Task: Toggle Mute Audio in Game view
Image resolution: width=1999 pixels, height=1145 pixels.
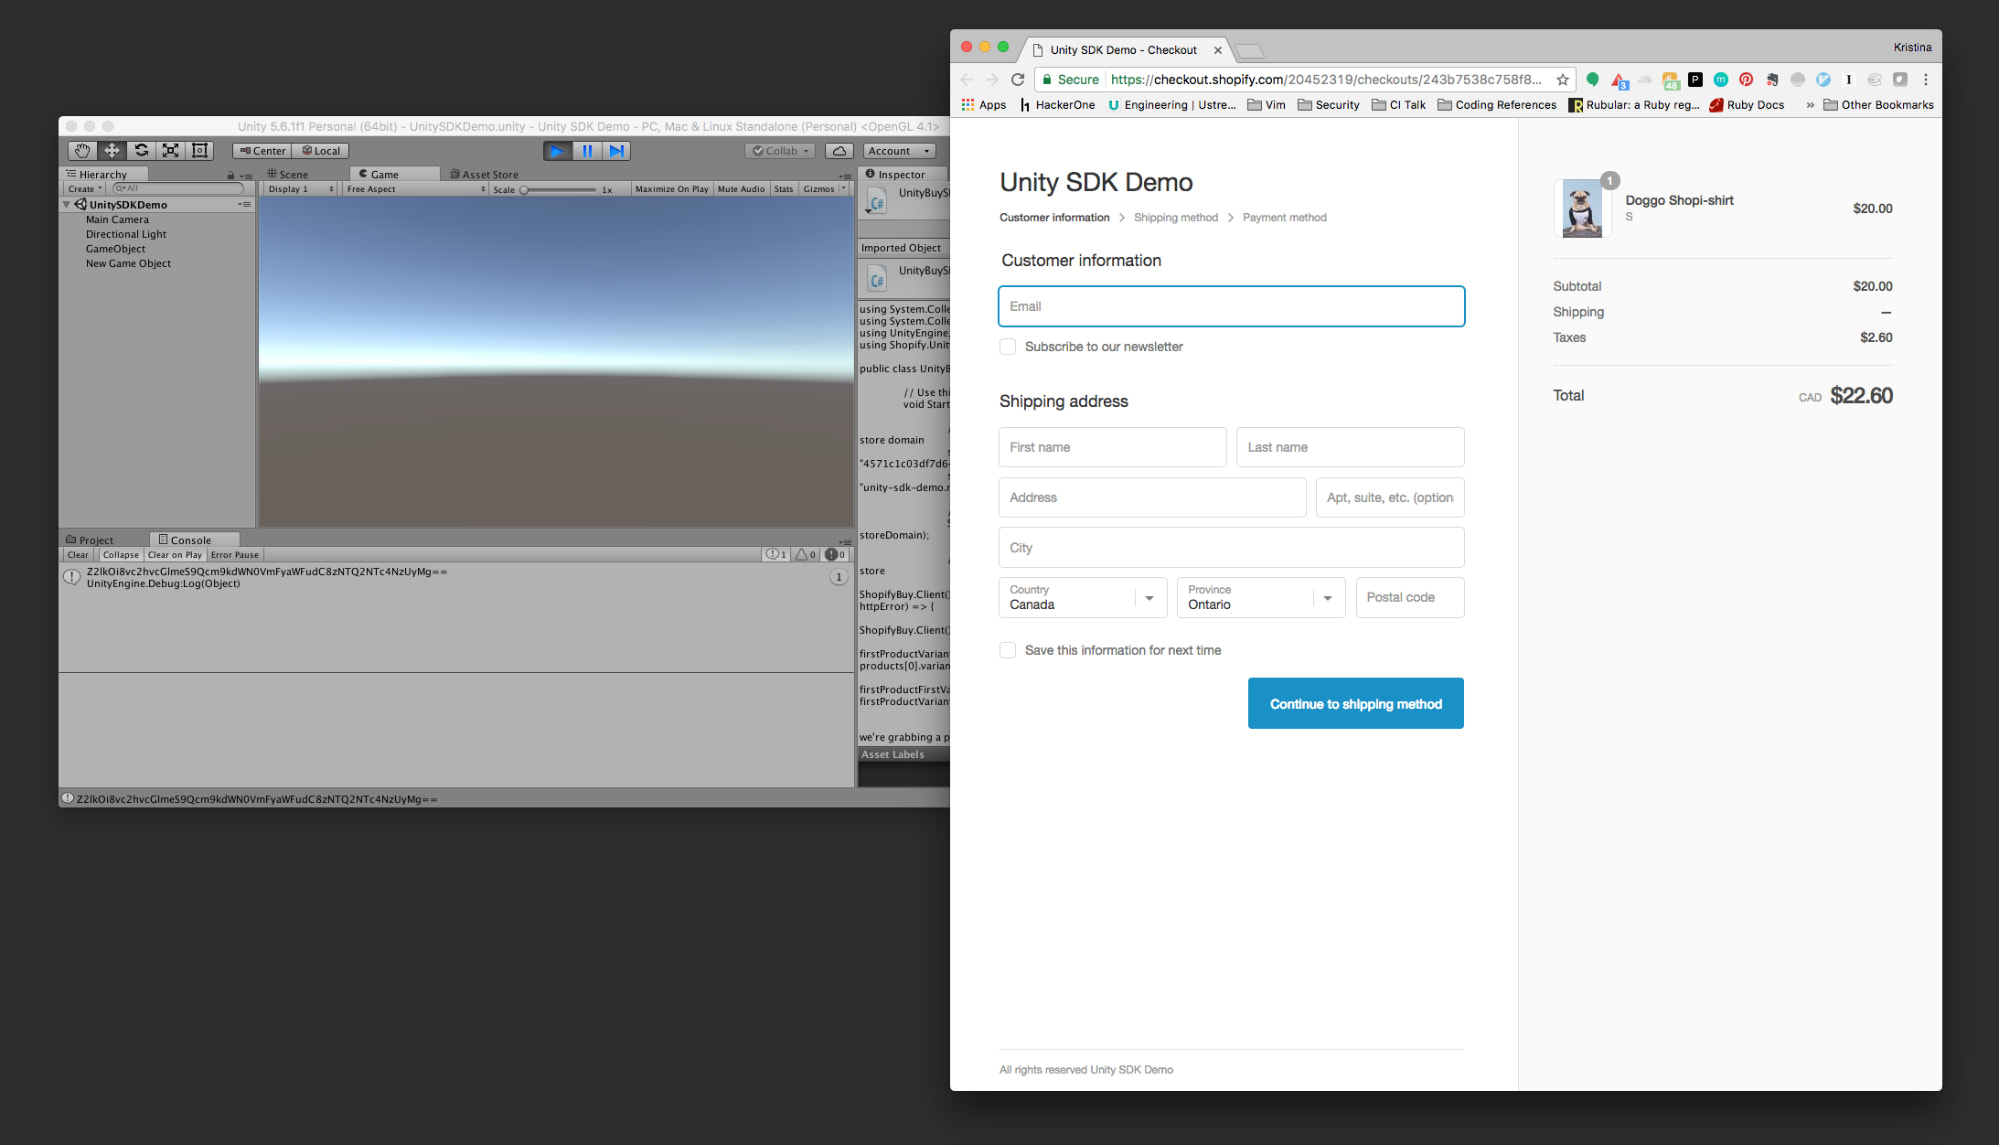Action: tap(740, 188)
